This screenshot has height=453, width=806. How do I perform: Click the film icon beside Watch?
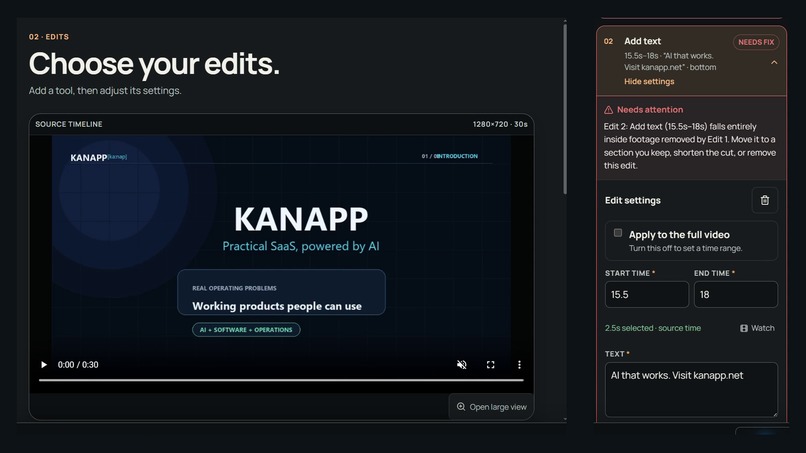tap(744, 328)
